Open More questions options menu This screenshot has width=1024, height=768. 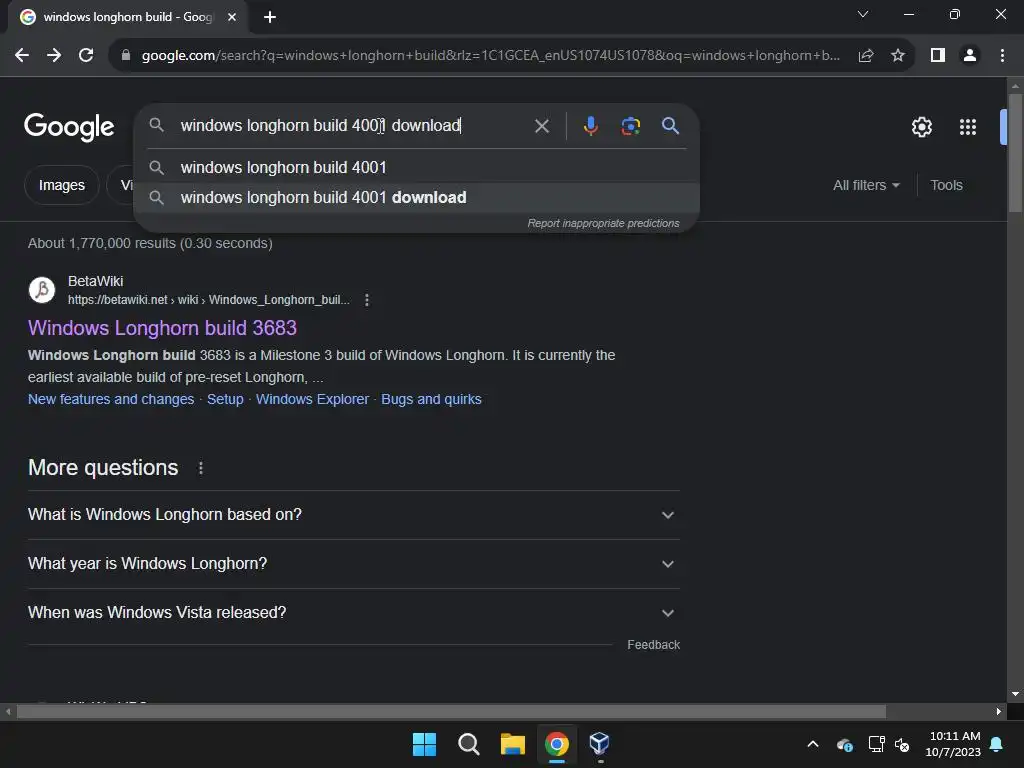201,468
